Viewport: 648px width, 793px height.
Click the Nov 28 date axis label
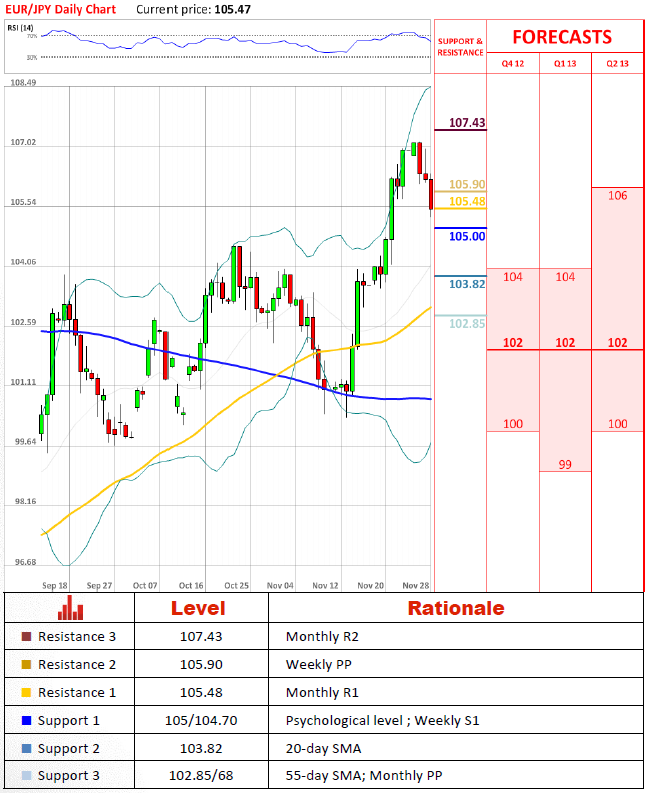tap(416, 585)
